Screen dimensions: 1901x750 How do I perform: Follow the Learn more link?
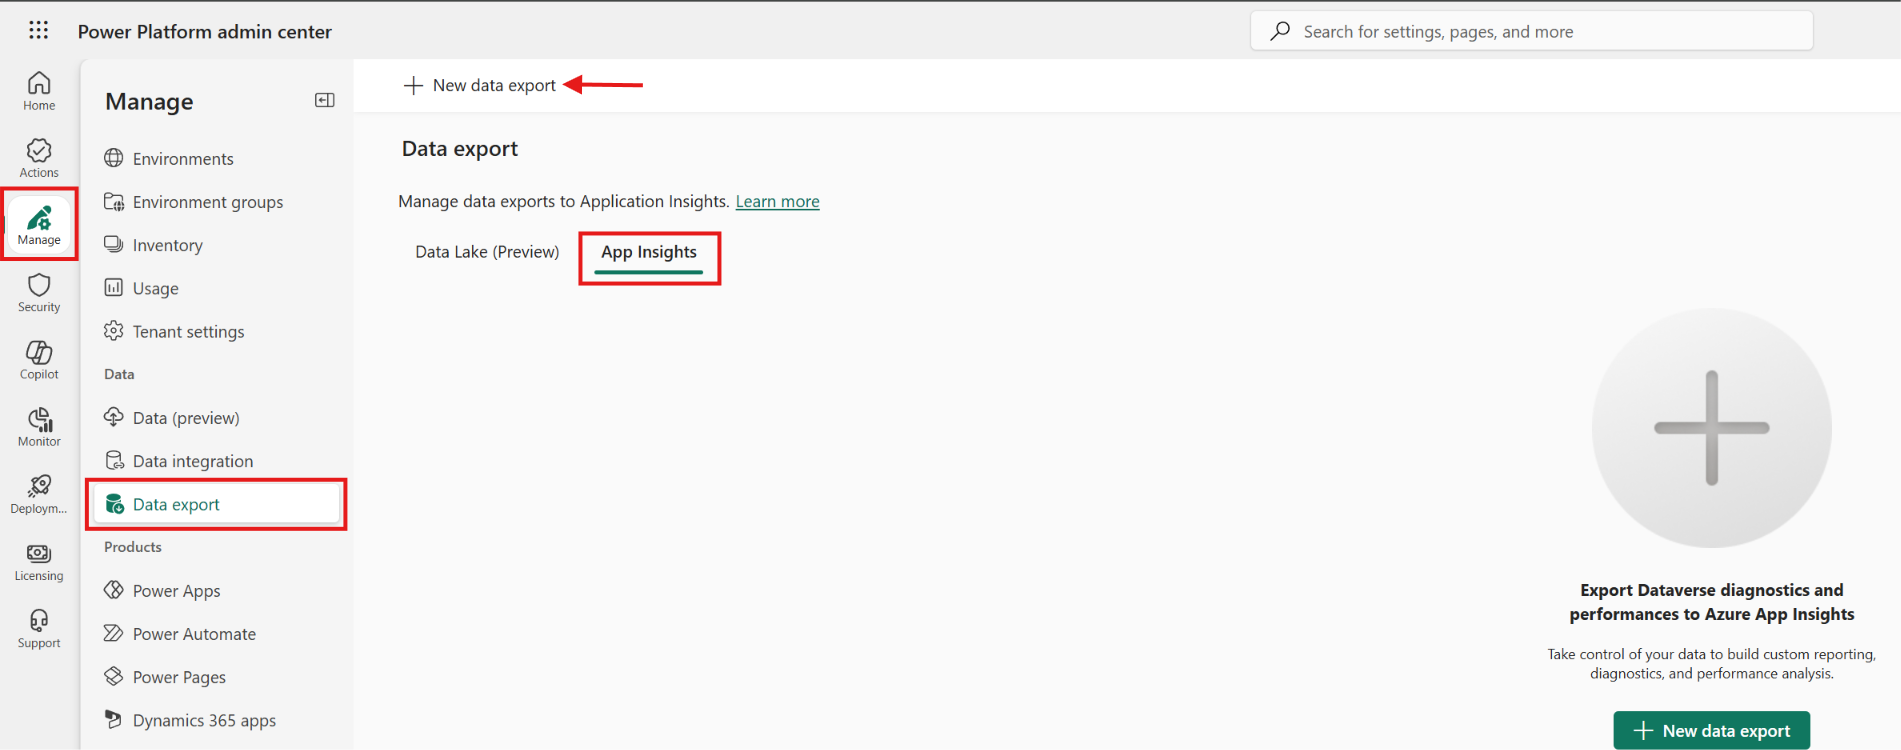(x=777, y=201)
